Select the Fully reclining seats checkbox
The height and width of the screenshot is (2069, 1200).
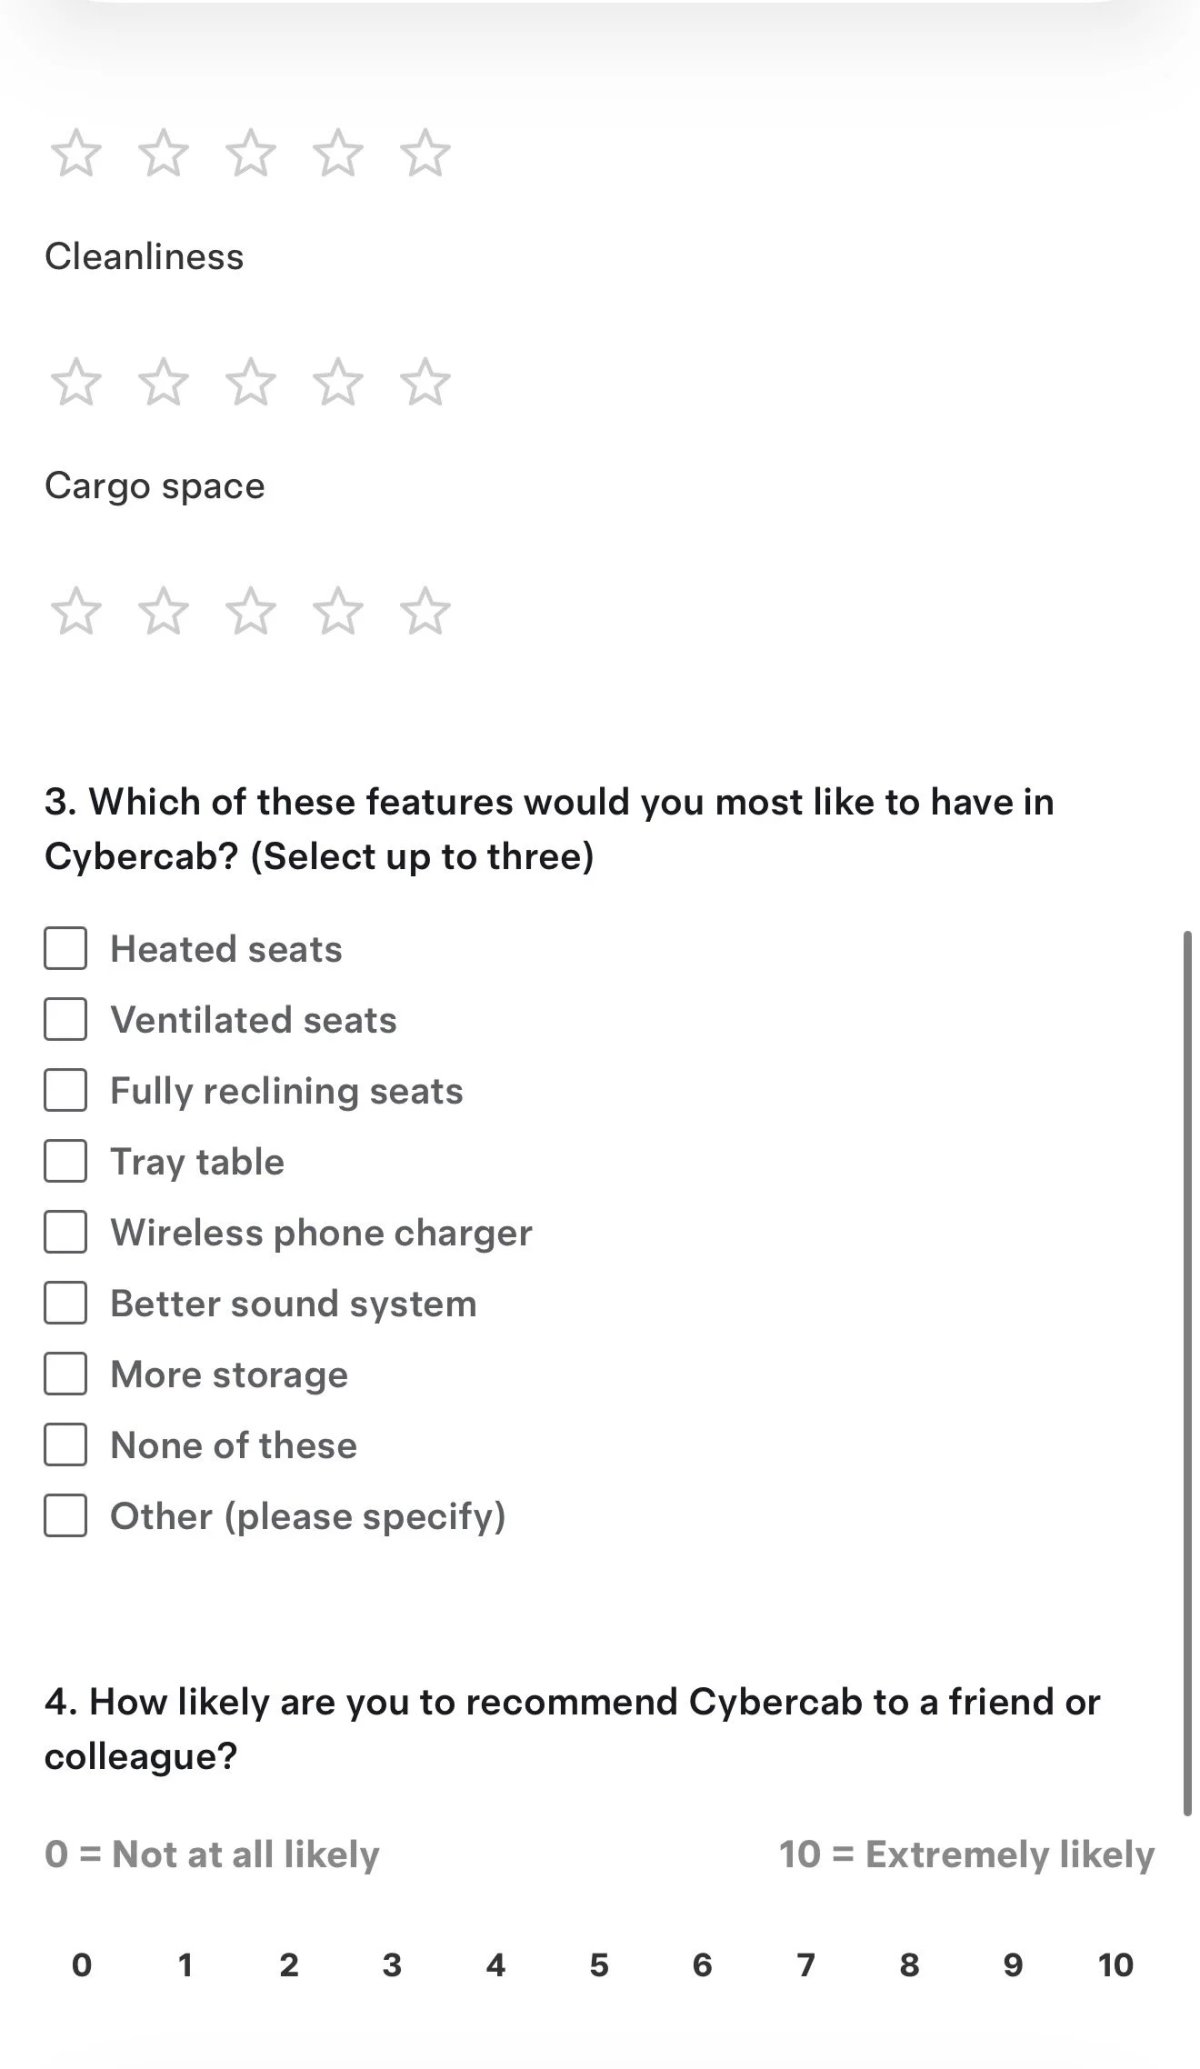[65, 1090]
